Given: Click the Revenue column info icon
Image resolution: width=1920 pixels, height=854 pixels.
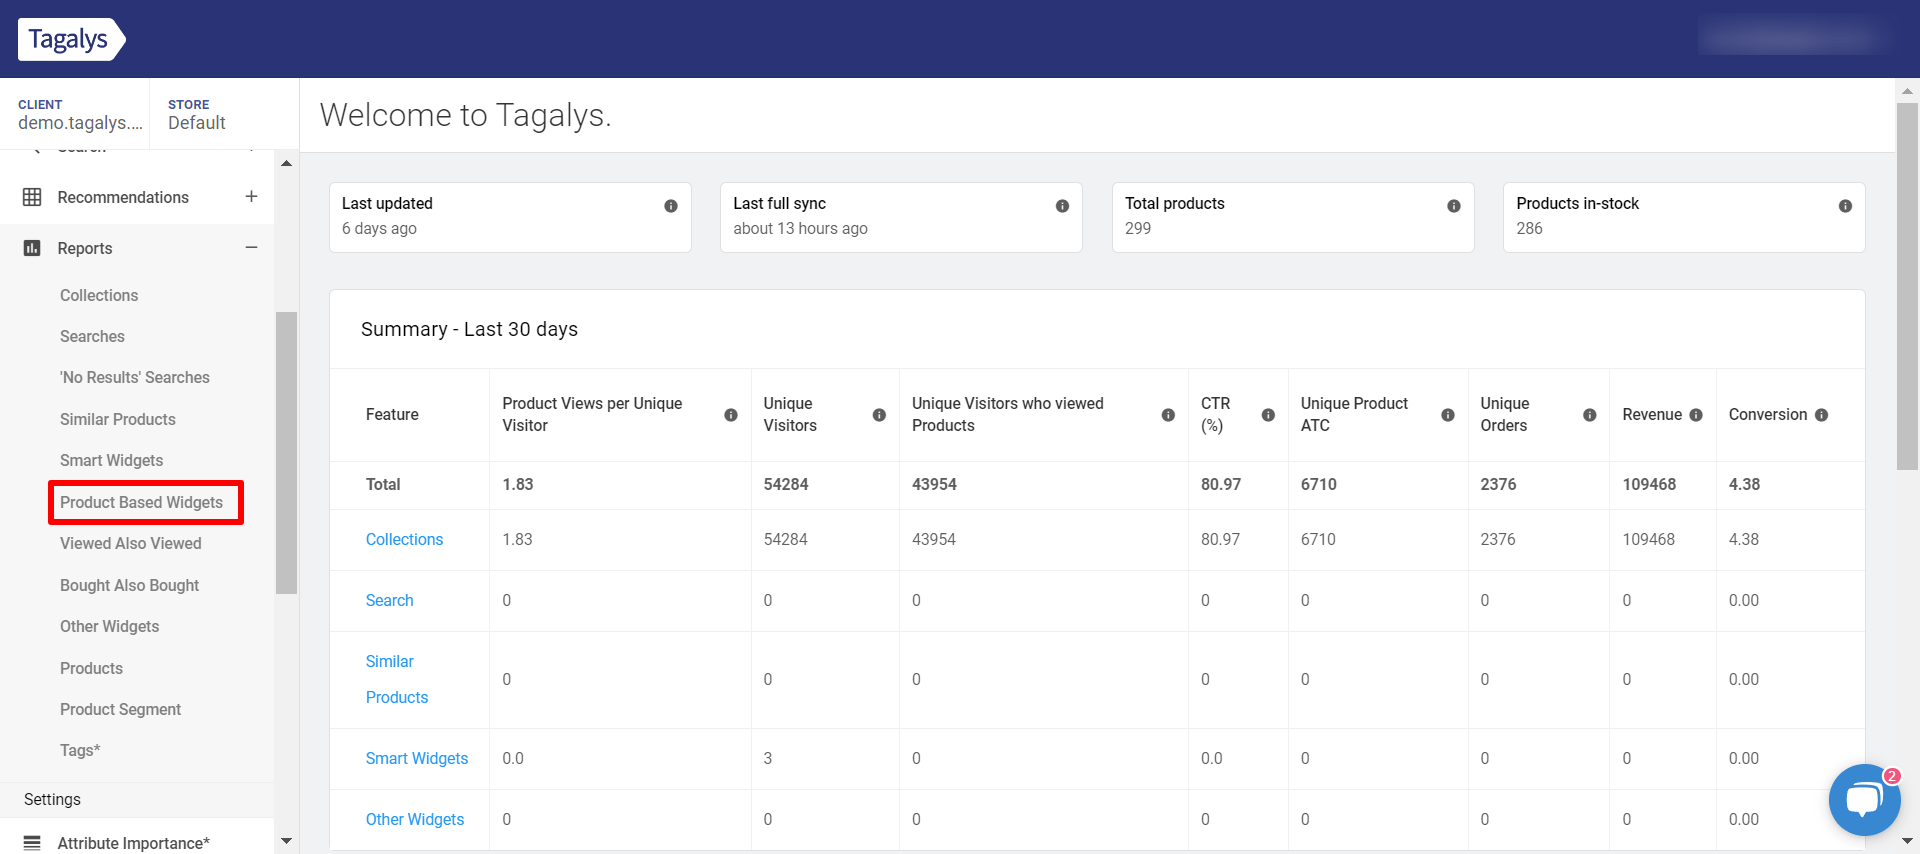Looking at the screenshot, I should (1696, 415).
